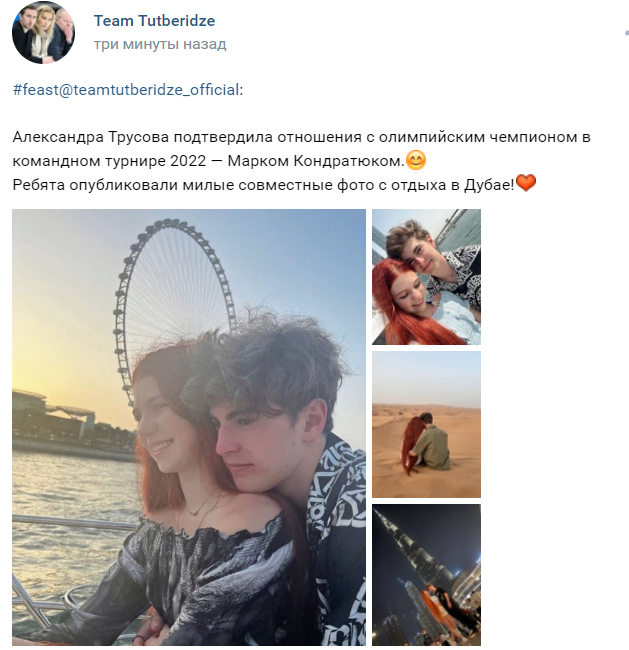Screen dimensions: 629x650
Task: Open the #feast@teamtutberidze_official hashtag link
Action: 126,90
